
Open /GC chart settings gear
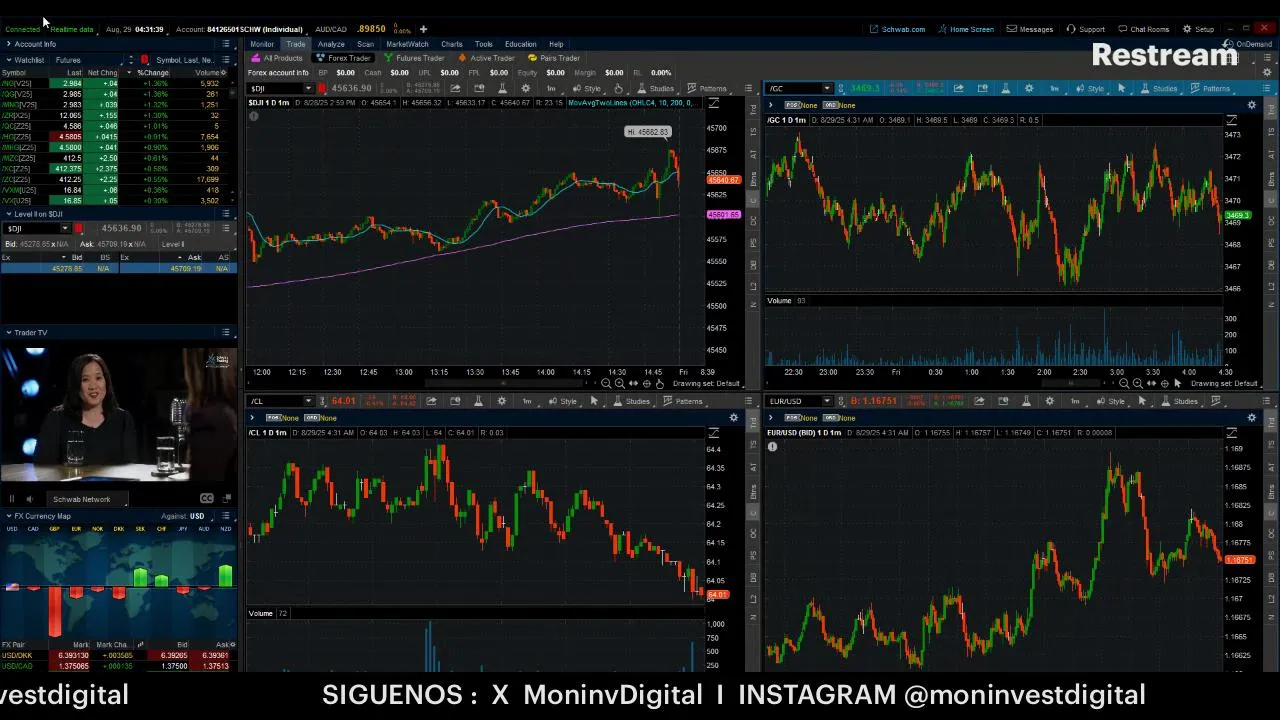1030,88
